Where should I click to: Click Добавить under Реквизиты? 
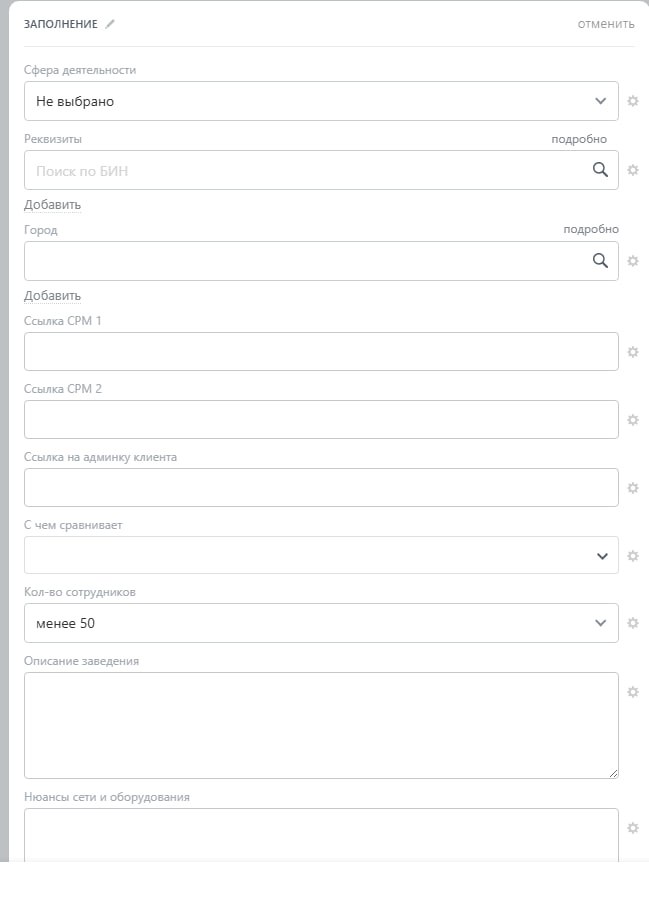click(x=52, y=205)
